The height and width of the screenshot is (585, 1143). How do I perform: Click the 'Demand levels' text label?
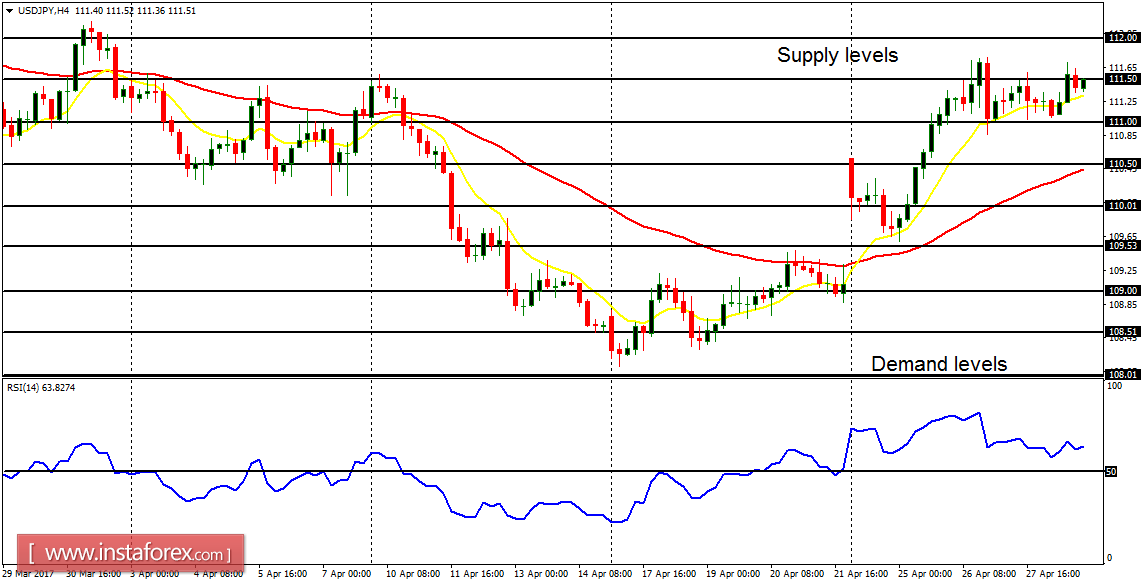point(939,364)
